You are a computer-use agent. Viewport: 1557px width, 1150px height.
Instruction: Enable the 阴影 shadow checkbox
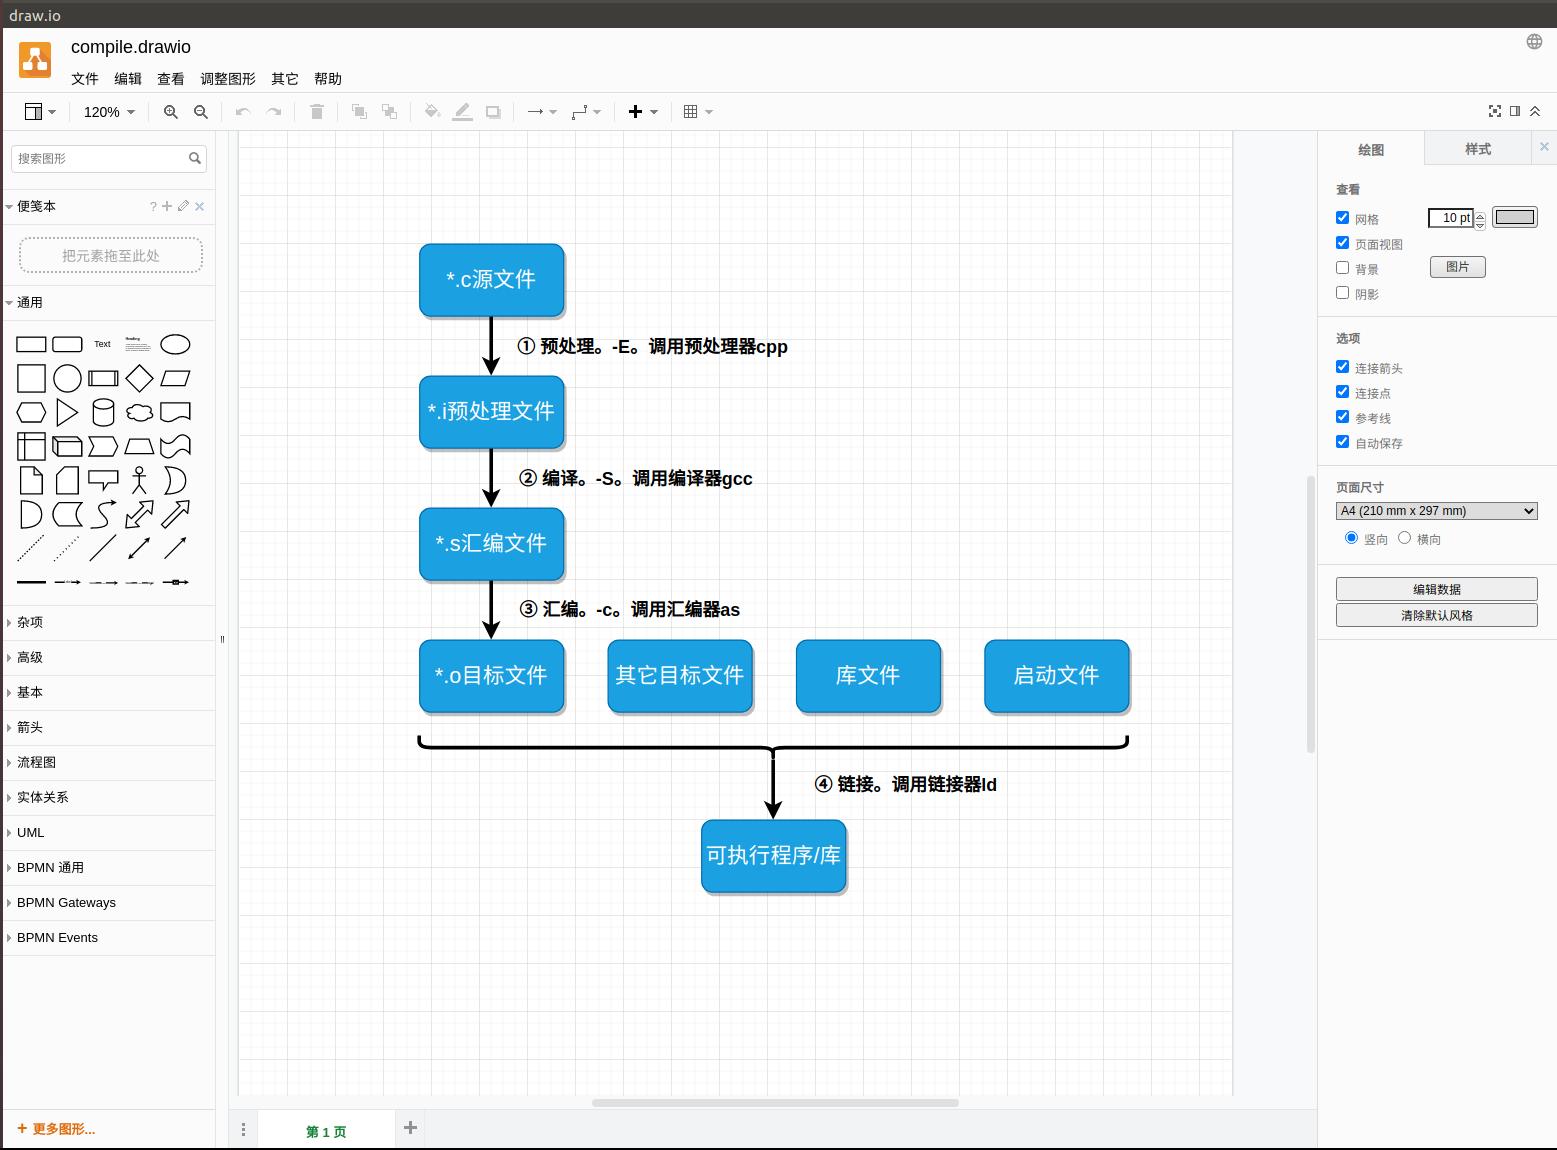tap(1343, 292)
